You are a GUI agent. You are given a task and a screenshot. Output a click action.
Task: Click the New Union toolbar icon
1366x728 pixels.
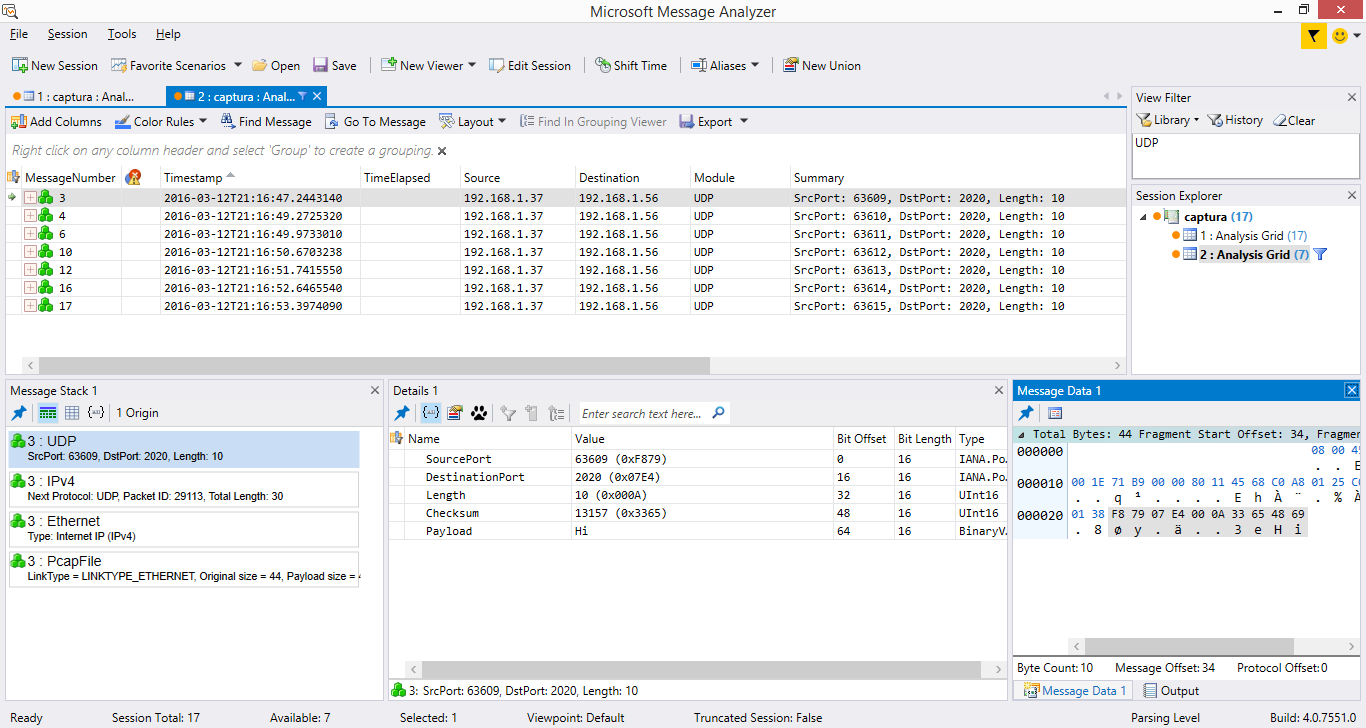coord(821,65)
